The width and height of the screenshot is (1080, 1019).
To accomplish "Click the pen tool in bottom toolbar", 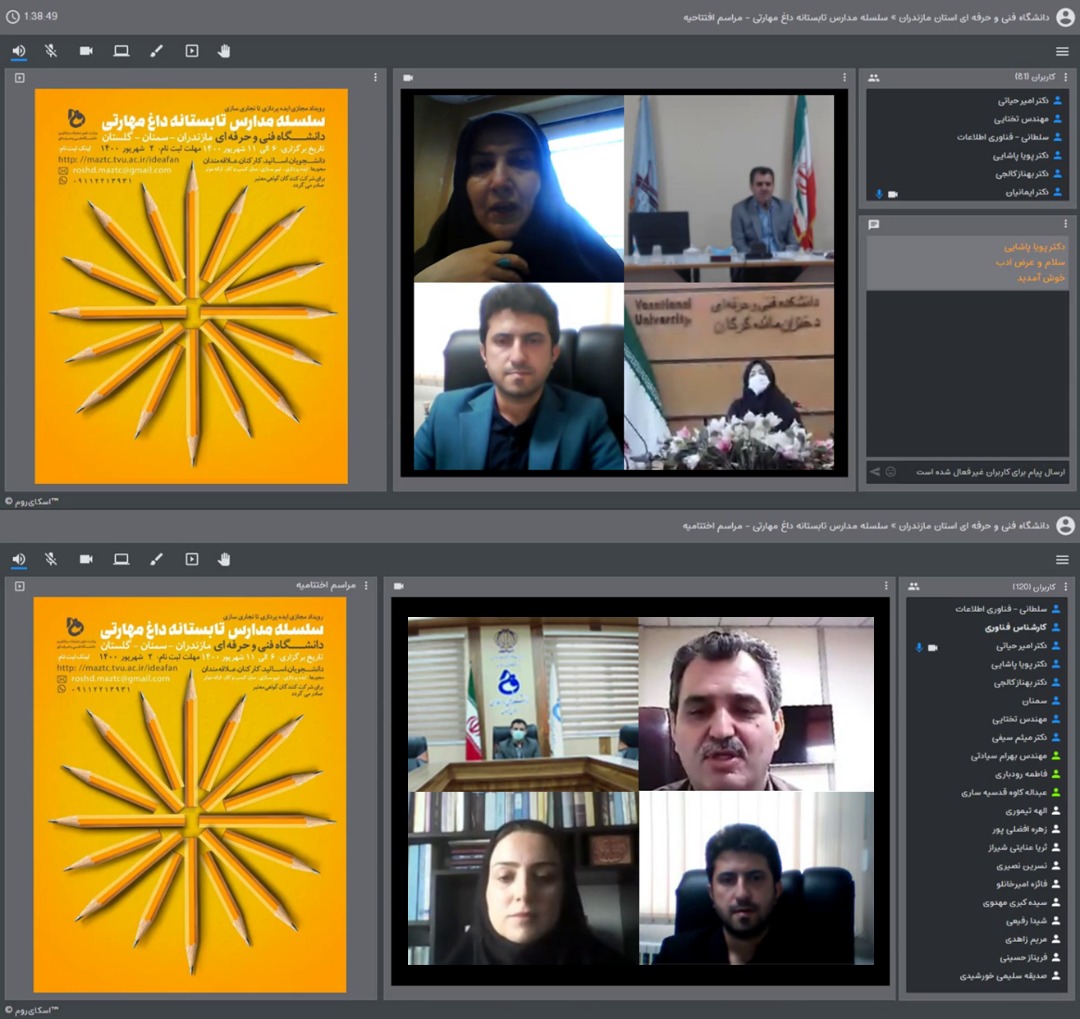I will [156, 559].
